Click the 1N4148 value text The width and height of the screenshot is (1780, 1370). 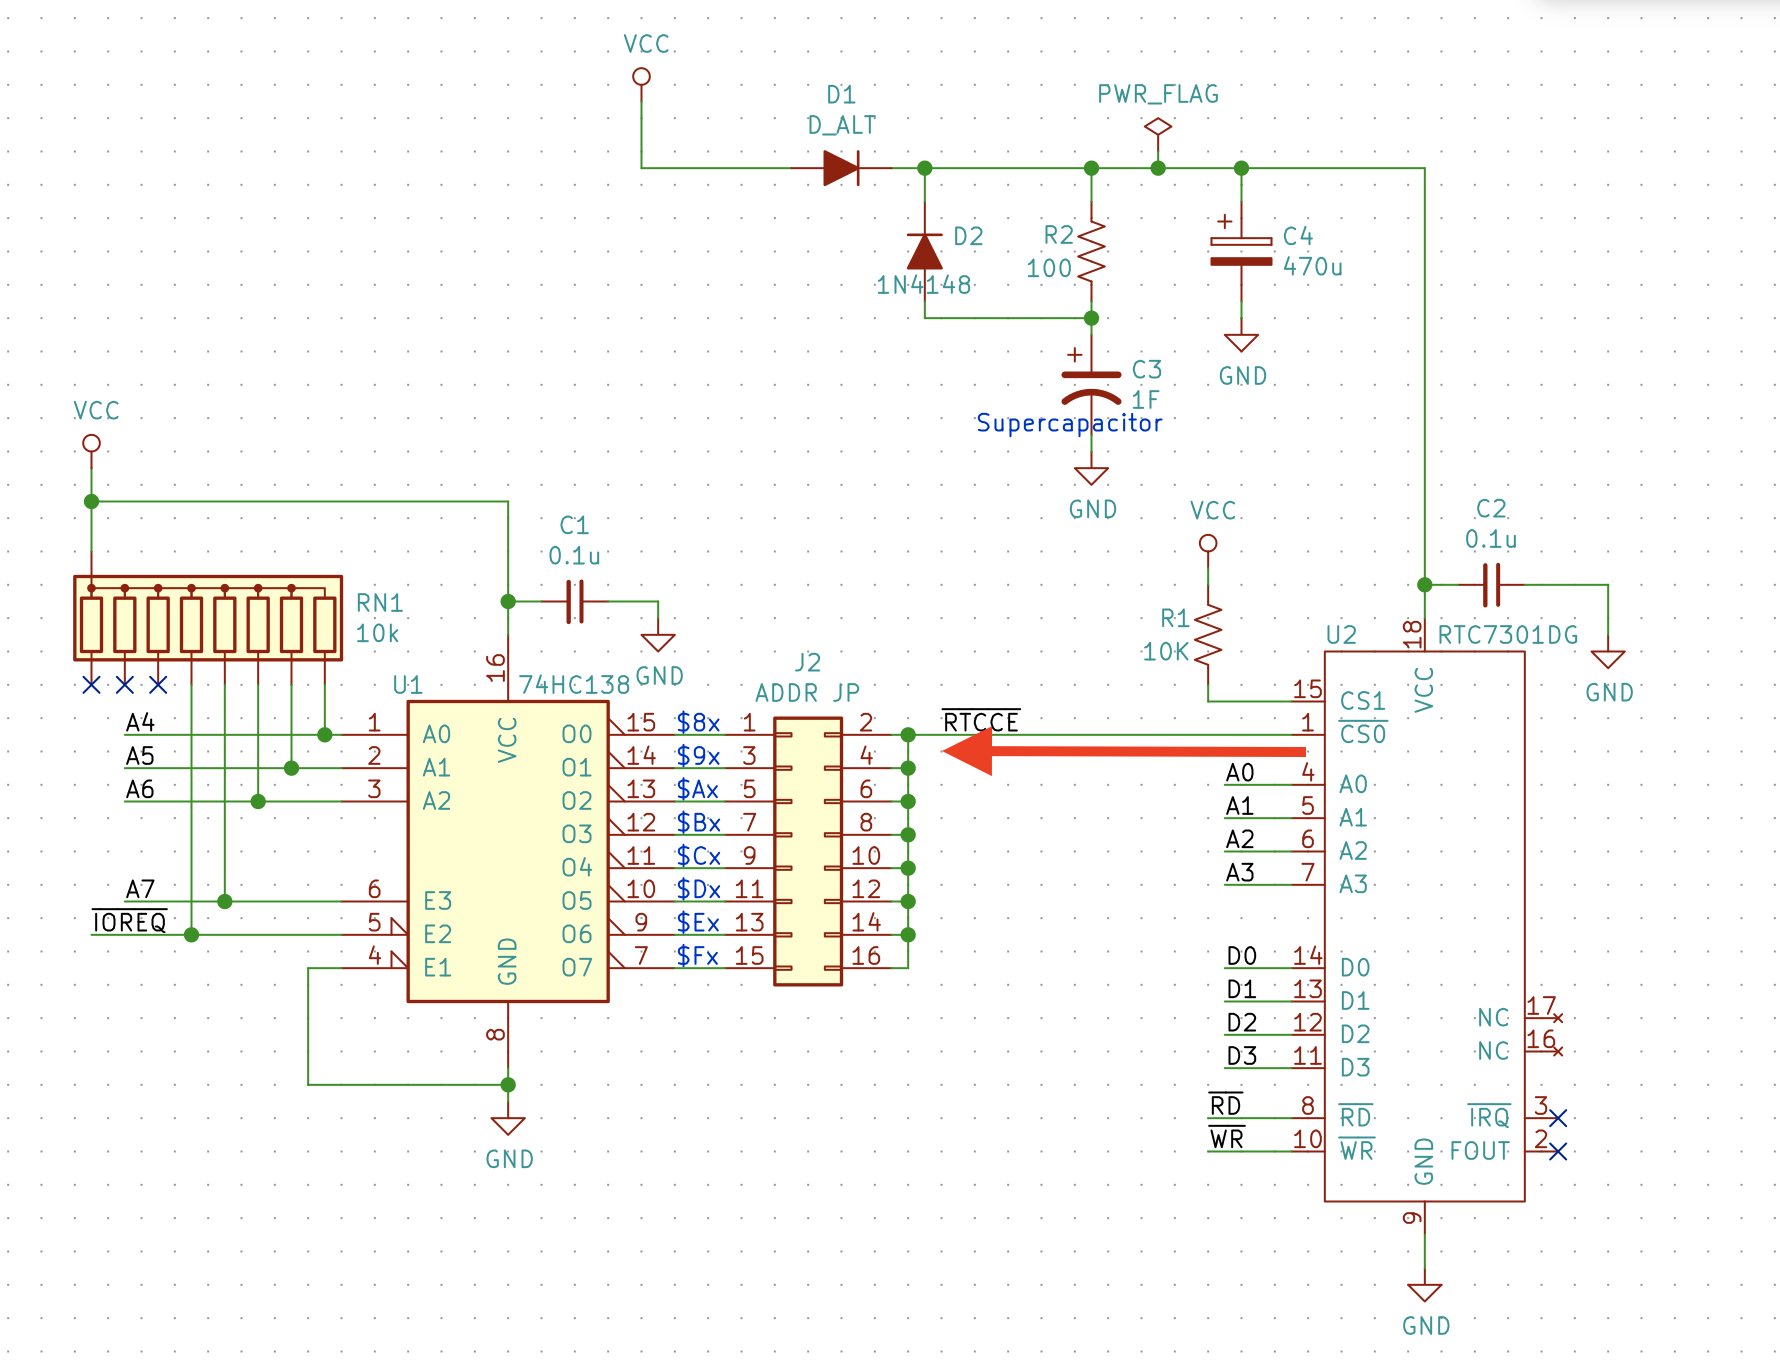(924, 285)
